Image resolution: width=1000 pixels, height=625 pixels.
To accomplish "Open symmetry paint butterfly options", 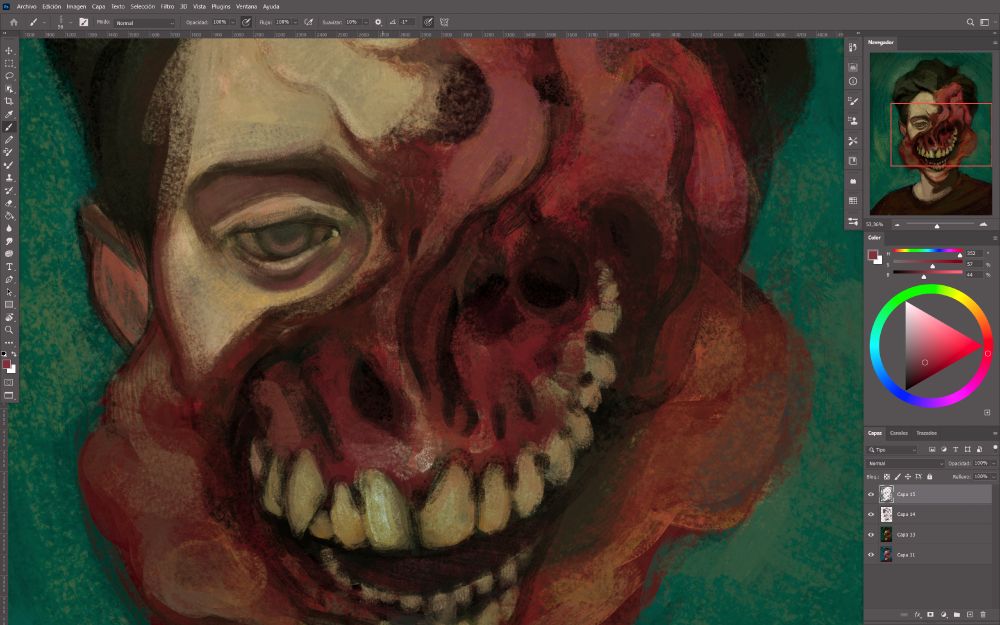I will click(445, 22).
